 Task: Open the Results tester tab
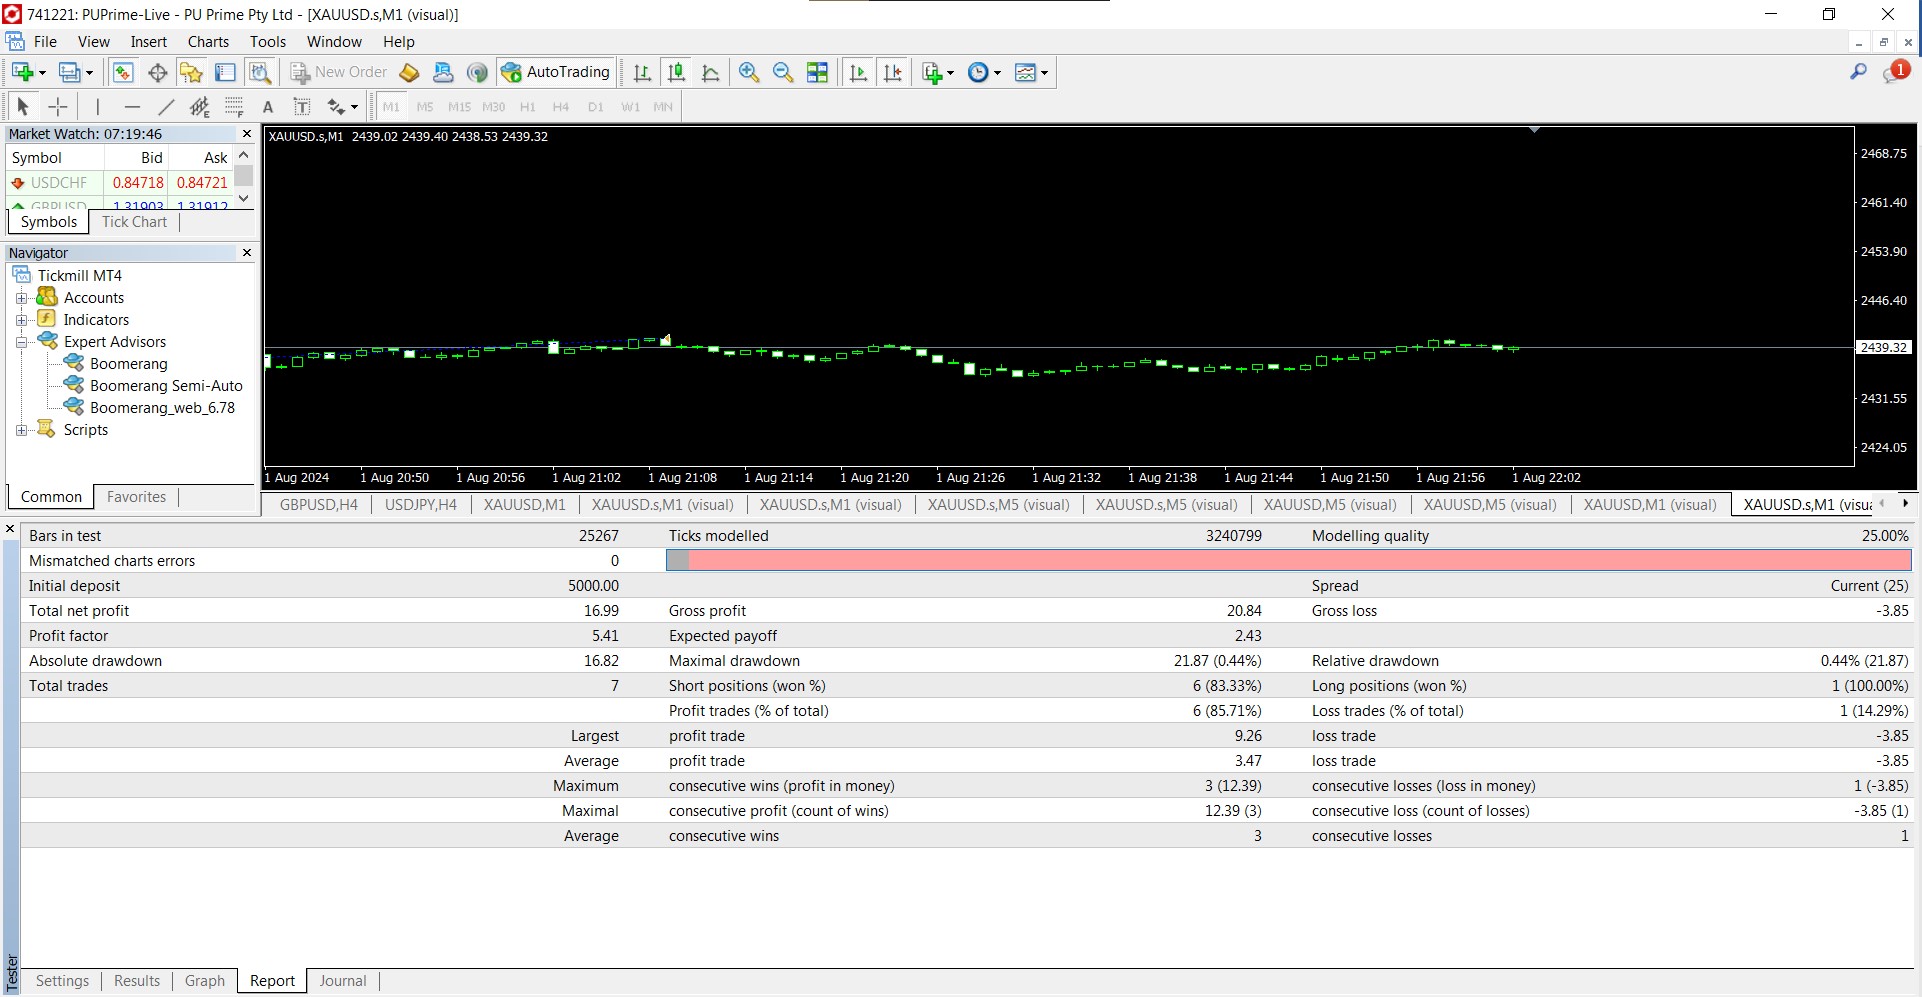pyautogui.click(x=137, y=981)
